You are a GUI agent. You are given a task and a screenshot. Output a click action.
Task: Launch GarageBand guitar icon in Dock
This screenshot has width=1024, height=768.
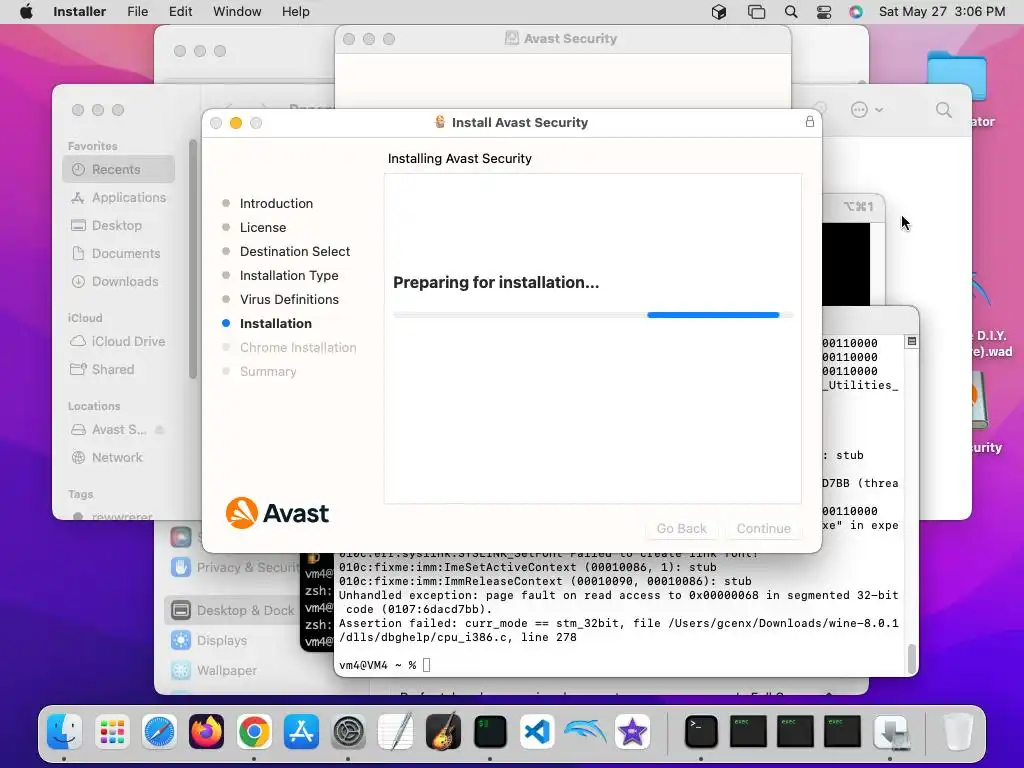point(443,731)
